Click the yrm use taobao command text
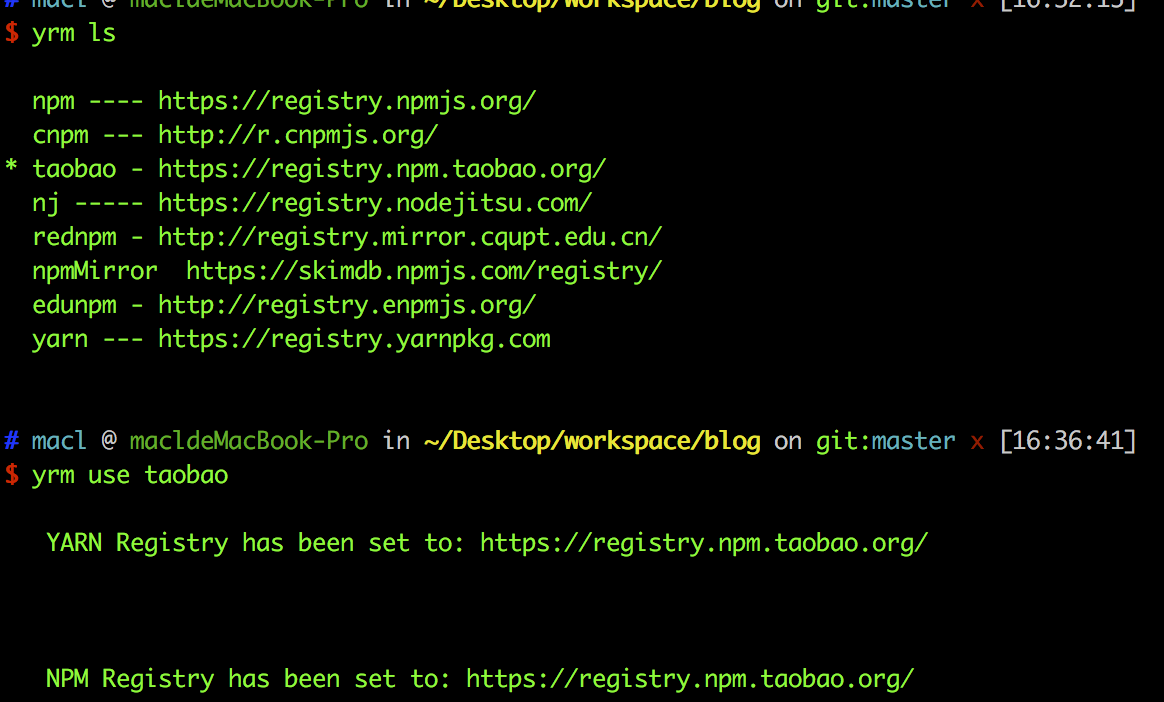 [130, 475]
